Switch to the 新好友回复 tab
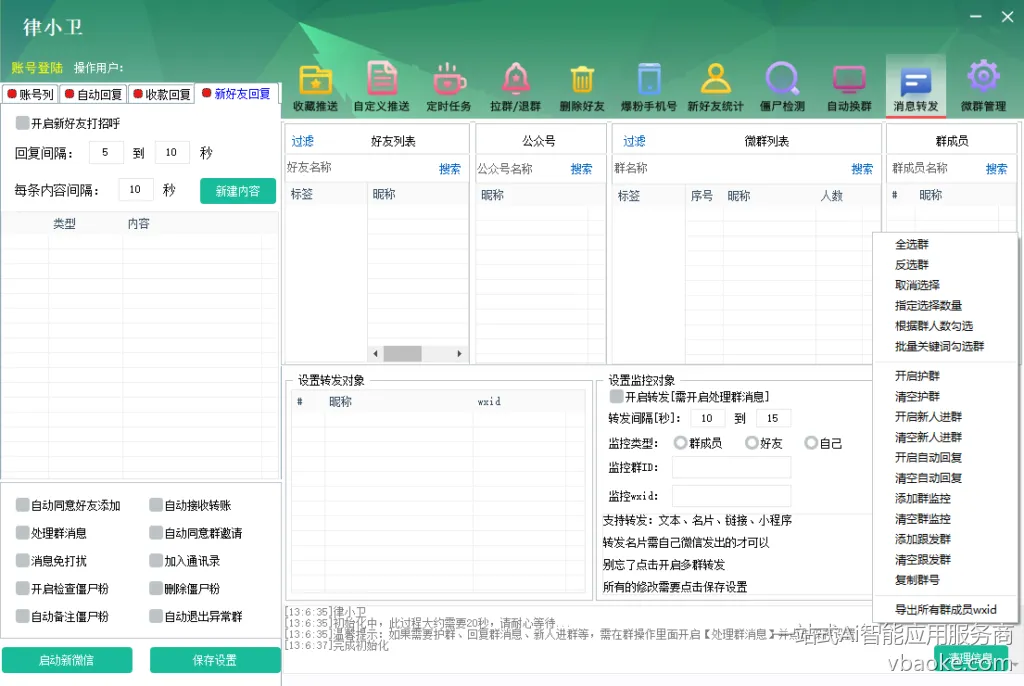This screenshot has height=686, width=1024. point(236,93)
